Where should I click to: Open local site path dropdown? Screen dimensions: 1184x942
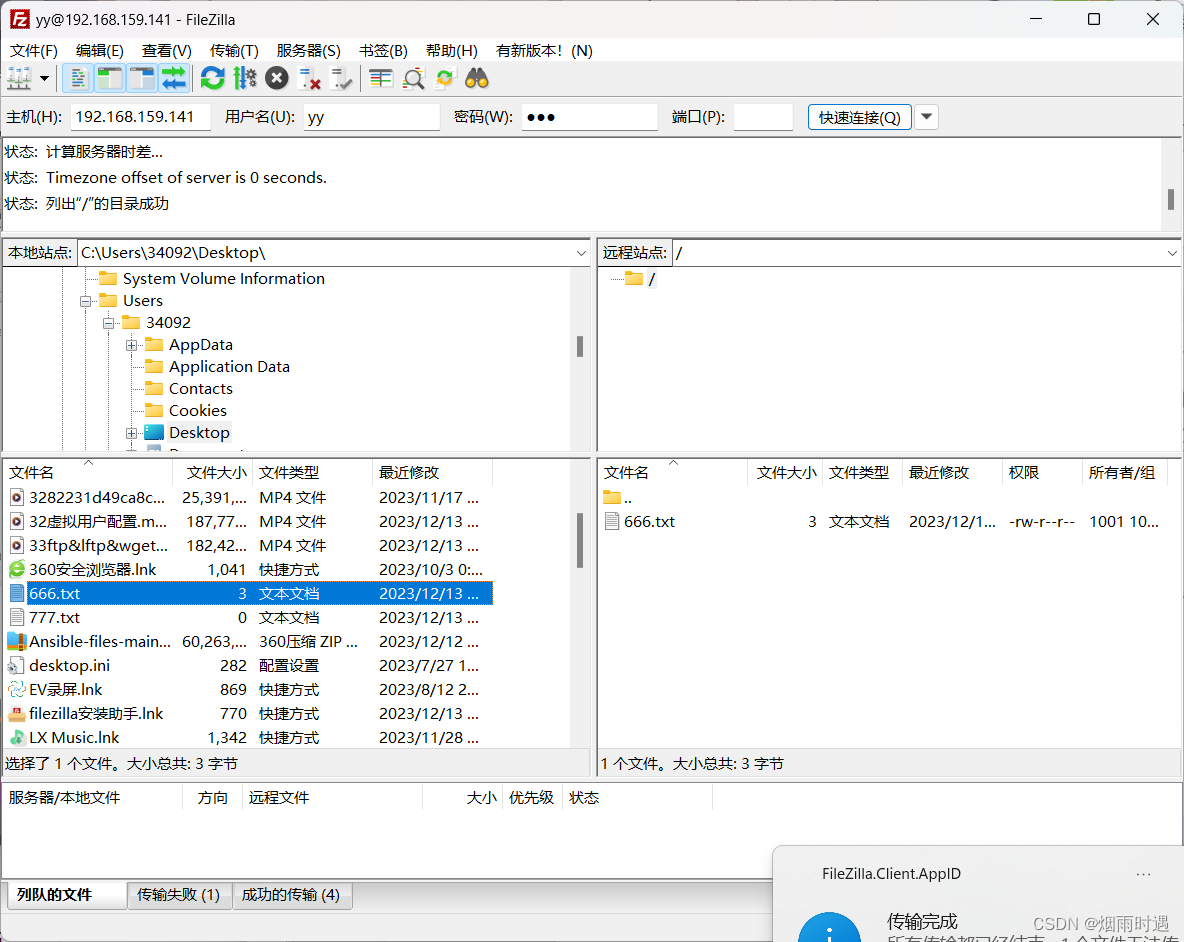[581, 253]
